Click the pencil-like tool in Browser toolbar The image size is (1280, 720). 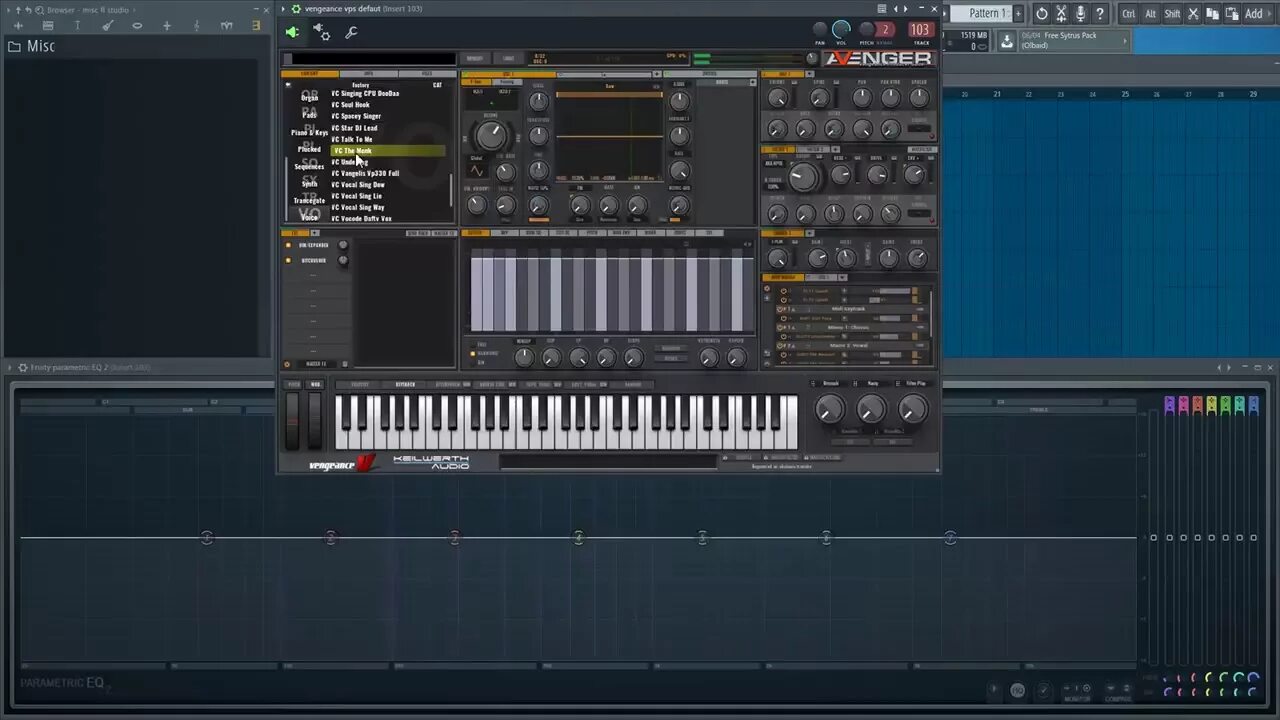(x=107, y=25)
